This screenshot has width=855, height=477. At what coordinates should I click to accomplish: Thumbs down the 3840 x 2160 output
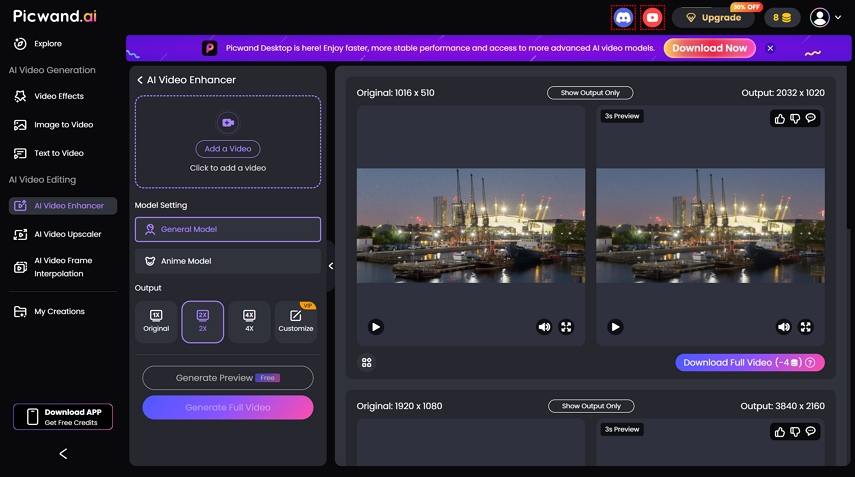pyautogui.click(x=795, y=432)
